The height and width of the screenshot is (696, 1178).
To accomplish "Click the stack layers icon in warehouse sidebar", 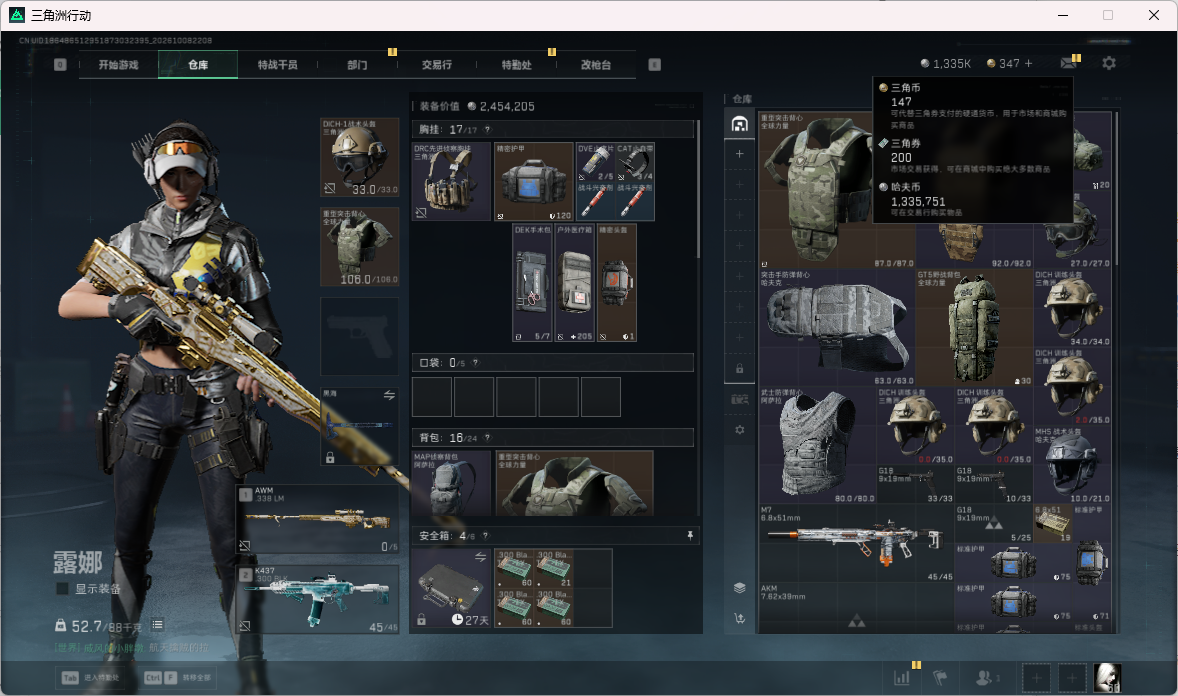I will (739, 588).
